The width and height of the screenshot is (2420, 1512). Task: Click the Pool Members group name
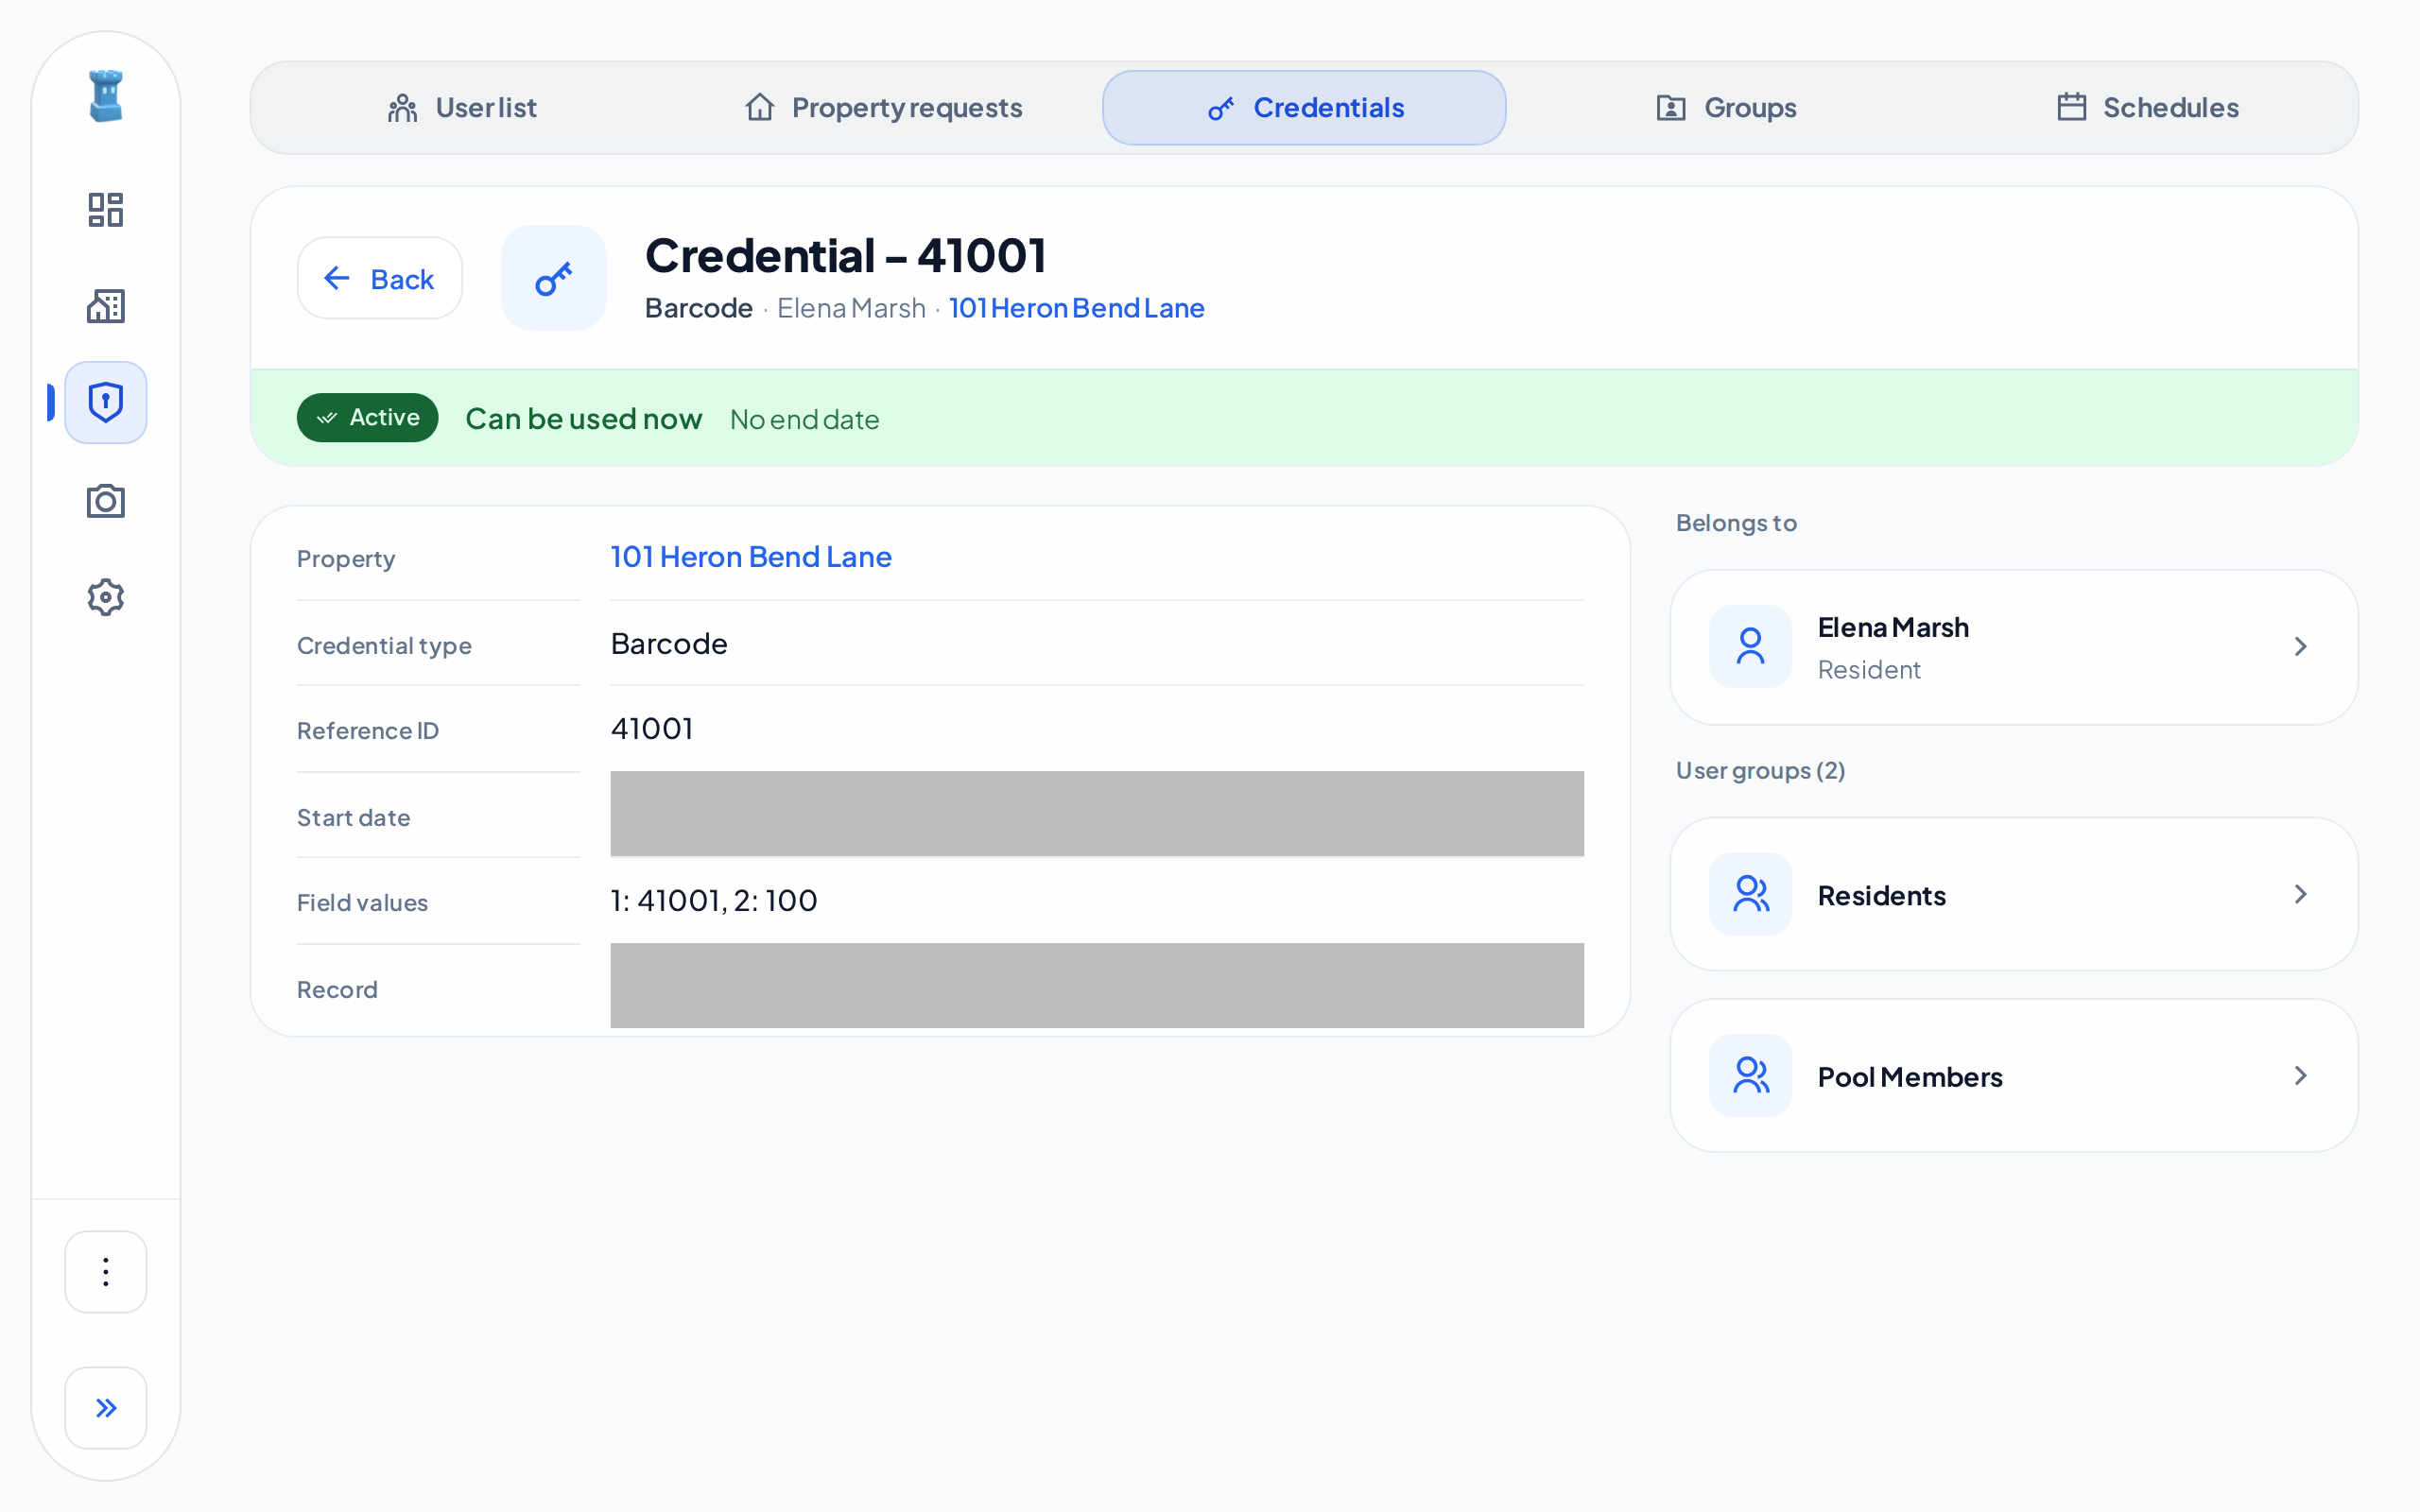1910,1077
